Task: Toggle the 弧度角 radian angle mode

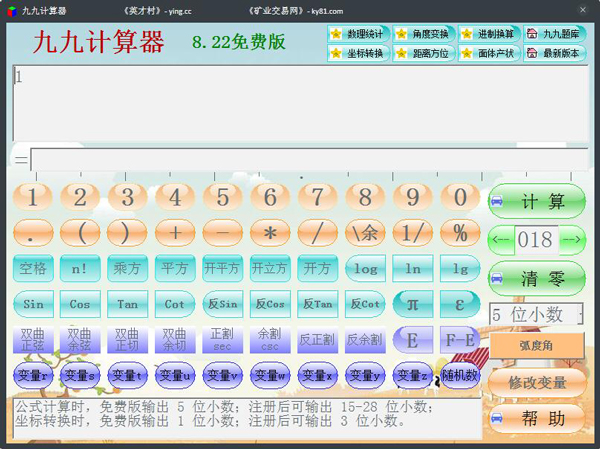Action: coord(537,345)
